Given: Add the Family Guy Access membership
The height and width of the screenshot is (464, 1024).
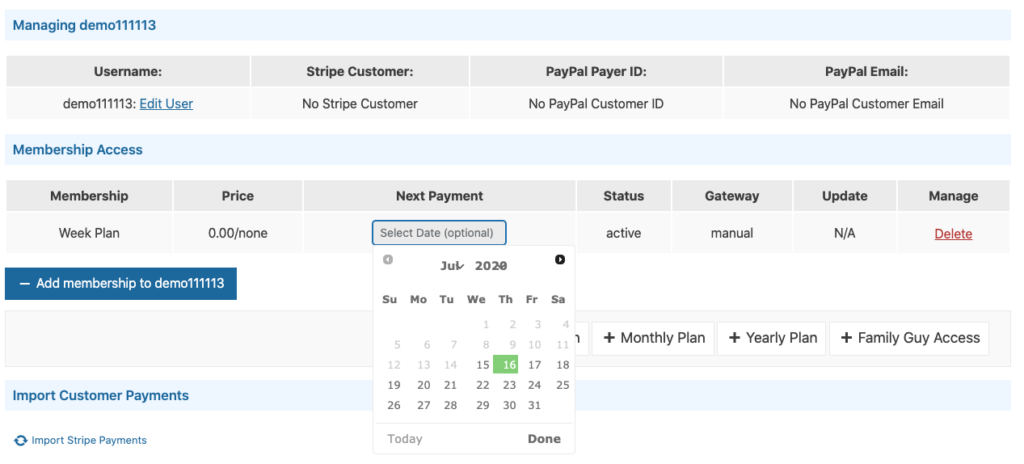Looking at the screenshot, I should pyautogui.click(x=909, y=338).
